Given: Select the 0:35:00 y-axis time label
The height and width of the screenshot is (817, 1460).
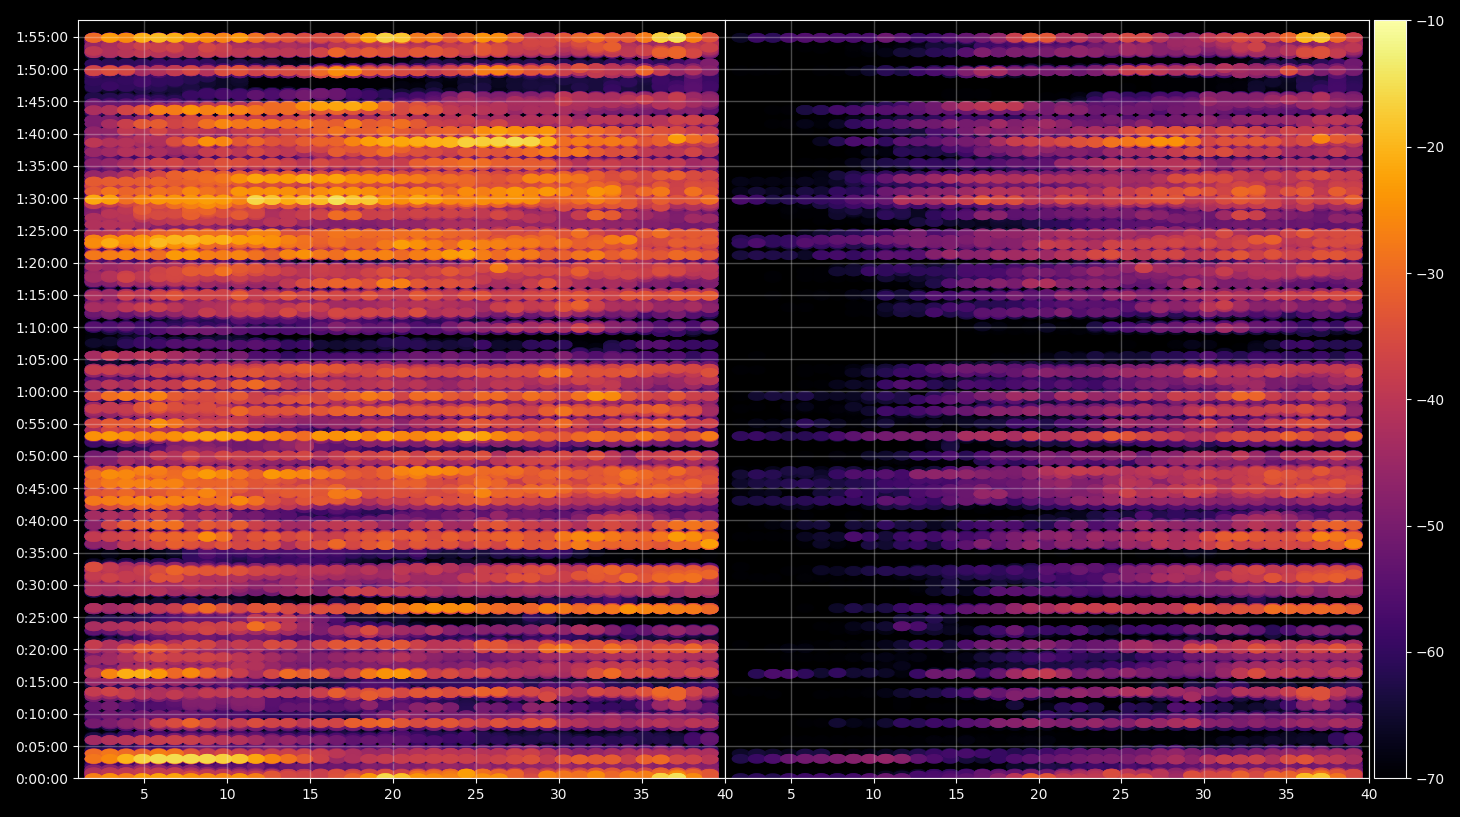Looking at the screenshot, I should 42,553.
